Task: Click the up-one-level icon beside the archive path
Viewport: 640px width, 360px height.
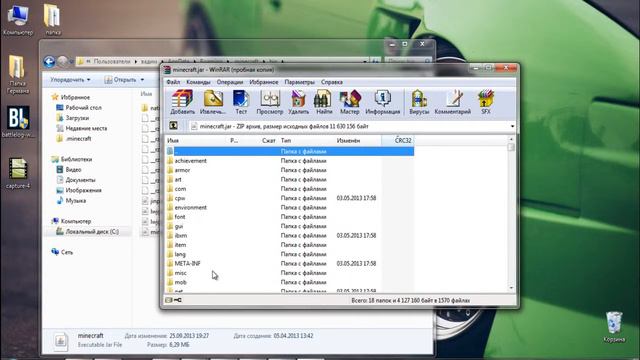Action: tap(173, 126)
